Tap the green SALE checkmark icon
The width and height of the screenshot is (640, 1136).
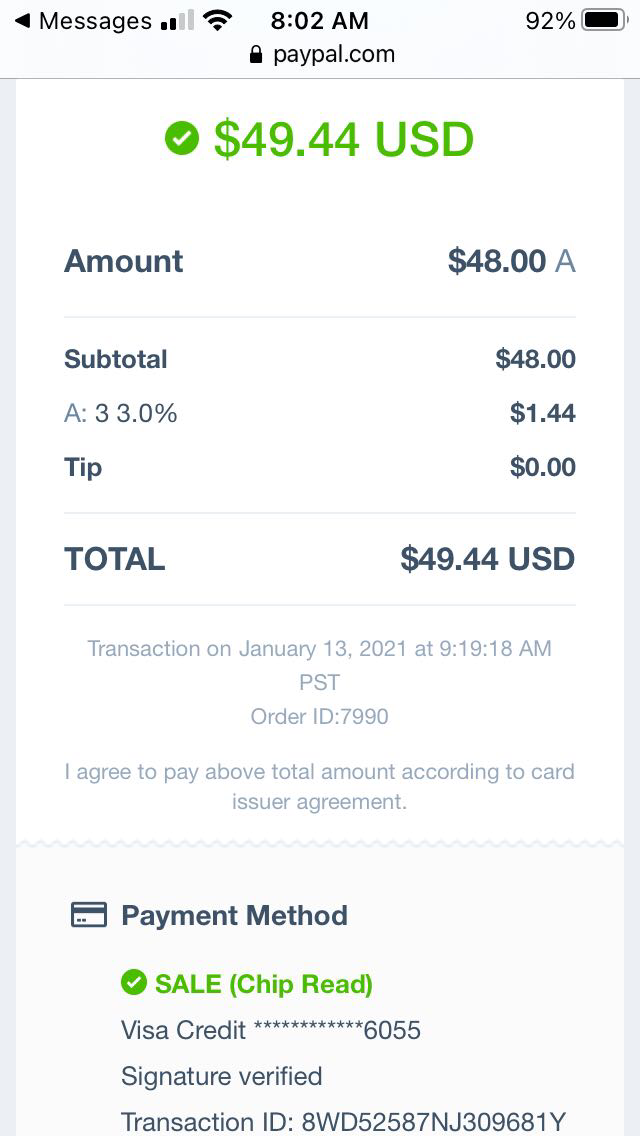pos(133,983)
